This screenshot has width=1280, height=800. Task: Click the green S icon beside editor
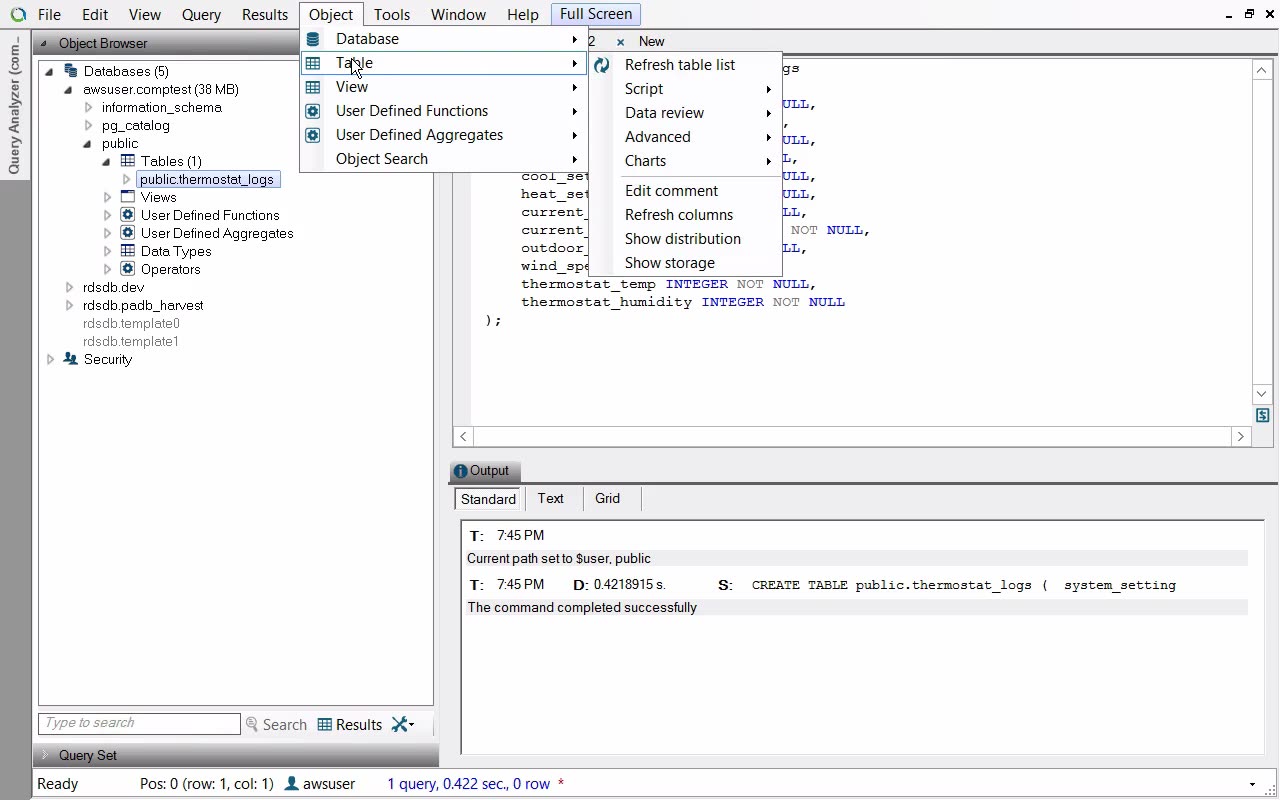[1262, 415]
